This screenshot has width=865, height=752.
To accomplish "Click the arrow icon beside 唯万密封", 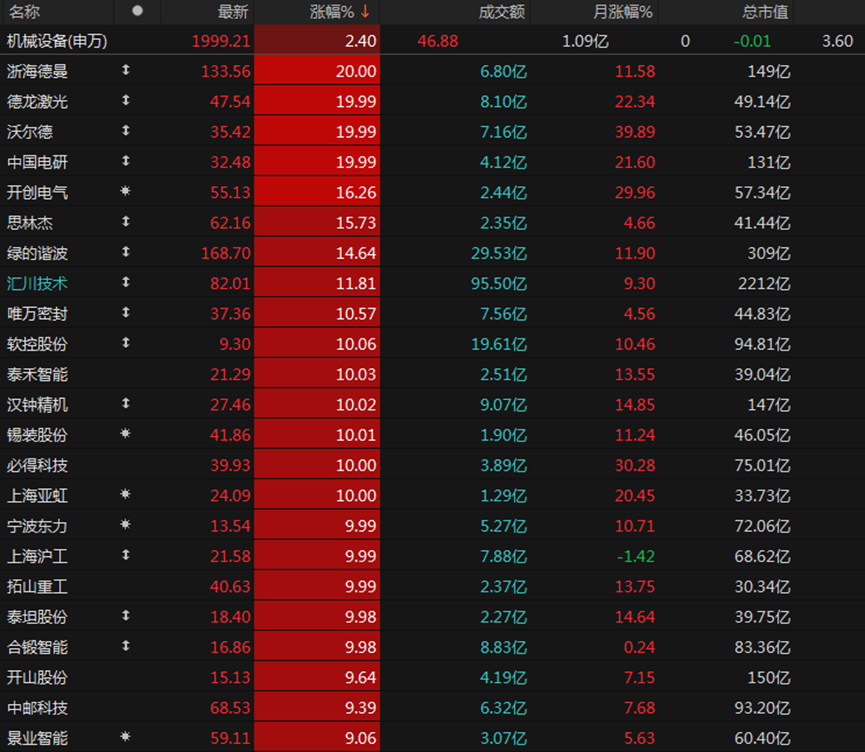I will pyautogui.click(x=126, y=313).
